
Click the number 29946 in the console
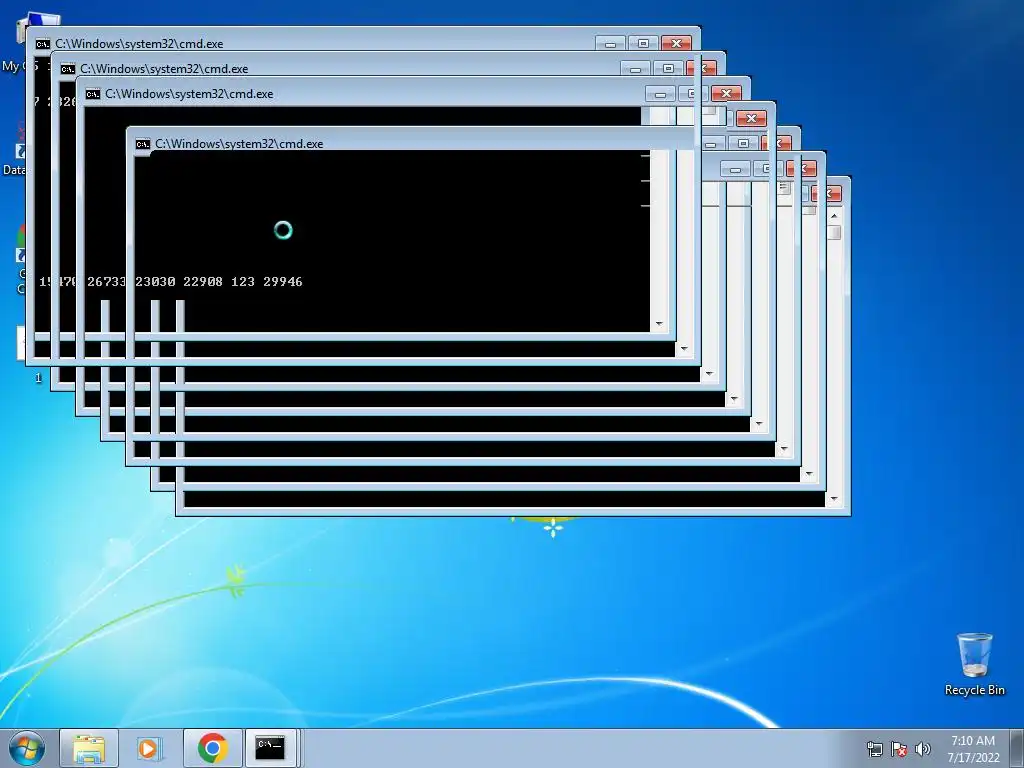[283, 282]
